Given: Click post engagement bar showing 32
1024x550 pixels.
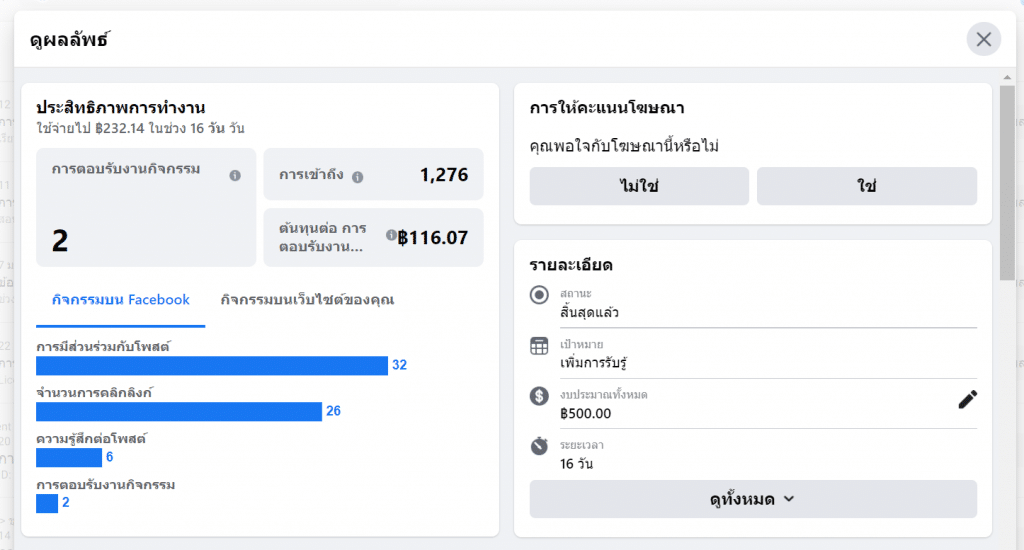Looking at the screenshot, I should (212, 365).
